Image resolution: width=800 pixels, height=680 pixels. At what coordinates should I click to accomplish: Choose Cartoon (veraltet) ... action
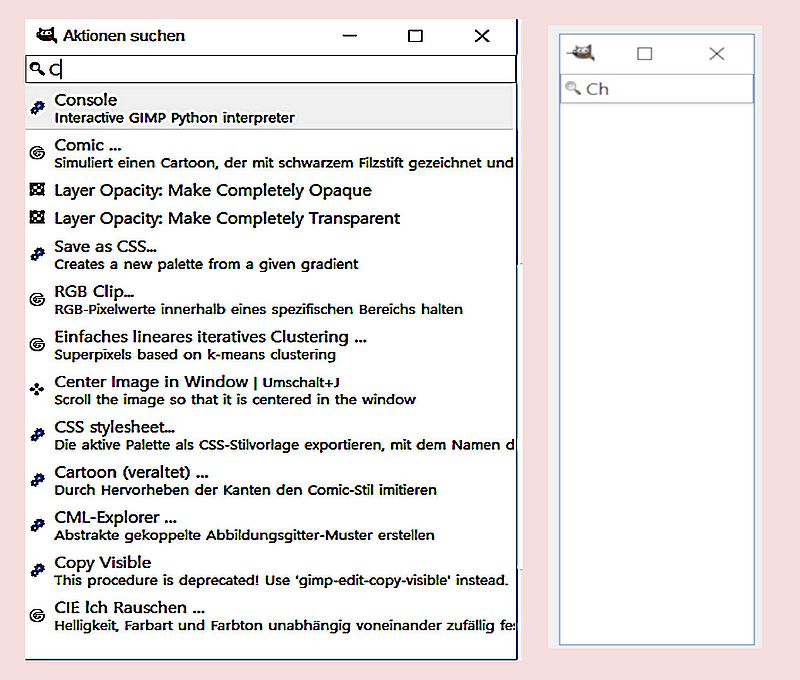point(269,481)
